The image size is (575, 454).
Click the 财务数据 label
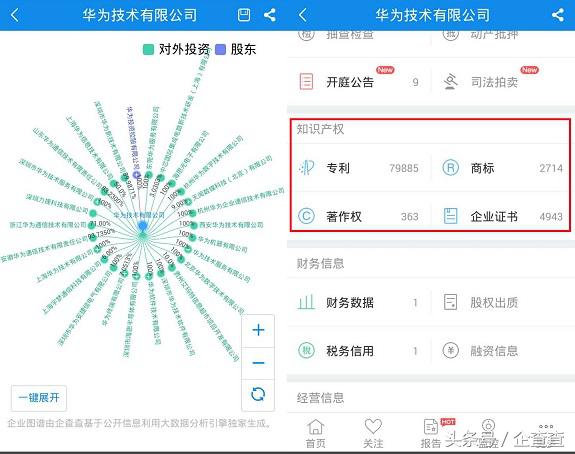pyautogui.click(x=350, y=303)
